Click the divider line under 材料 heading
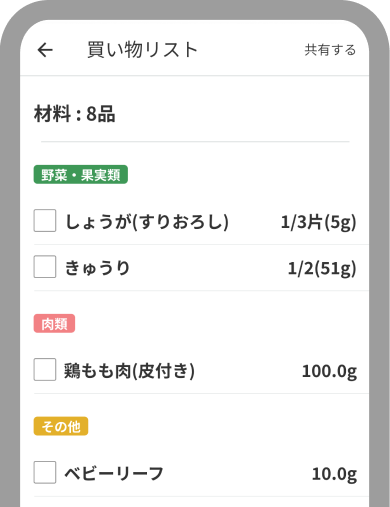Viewport: 390px width, 507px height. point(195,142)
